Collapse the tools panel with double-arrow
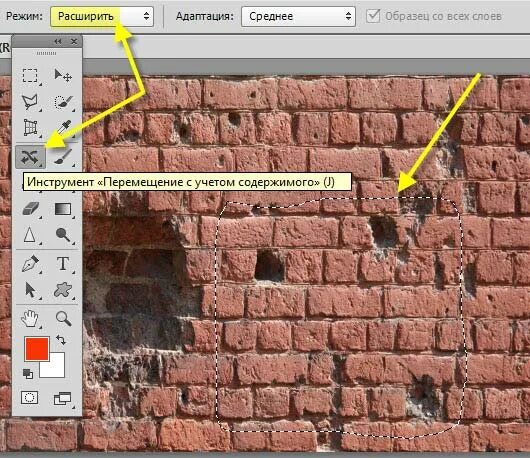The image size is (530, 458). pos(58,41)
